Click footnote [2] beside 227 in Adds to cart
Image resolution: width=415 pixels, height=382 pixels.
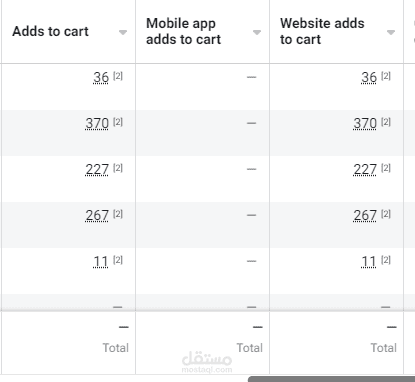click(x=118, y=168)
